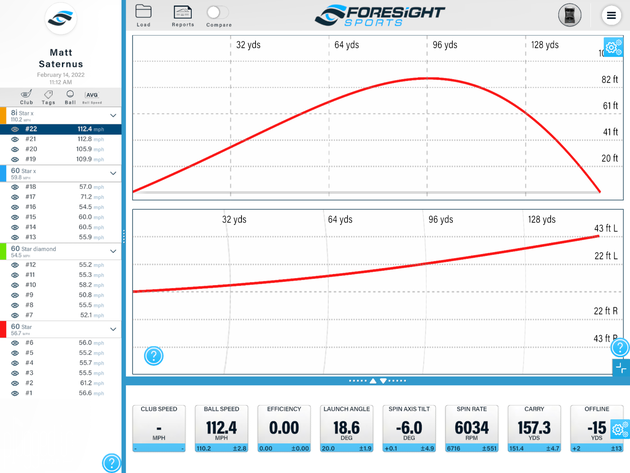Collapse the 8i Star x group
Screen dimensions: 630x473
tap(114, 116)
